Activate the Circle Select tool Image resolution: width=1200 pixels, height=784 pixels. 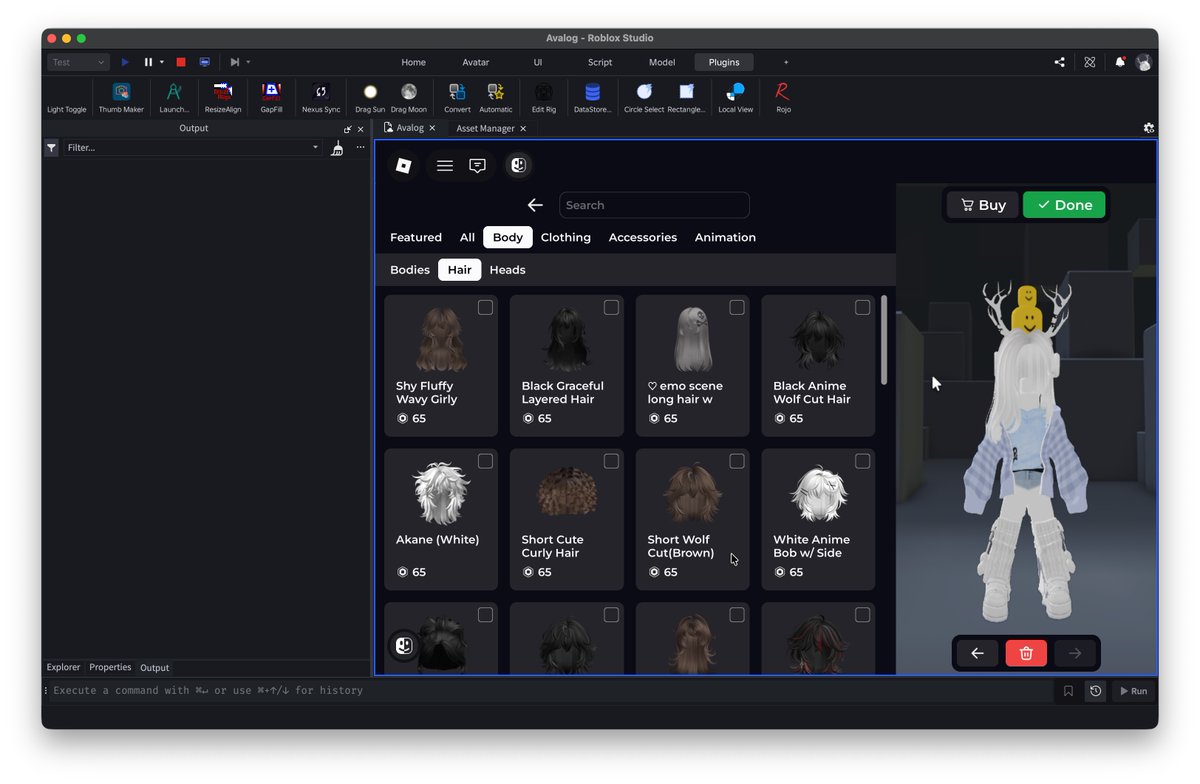pyautogui.click(x=644, y=98)
